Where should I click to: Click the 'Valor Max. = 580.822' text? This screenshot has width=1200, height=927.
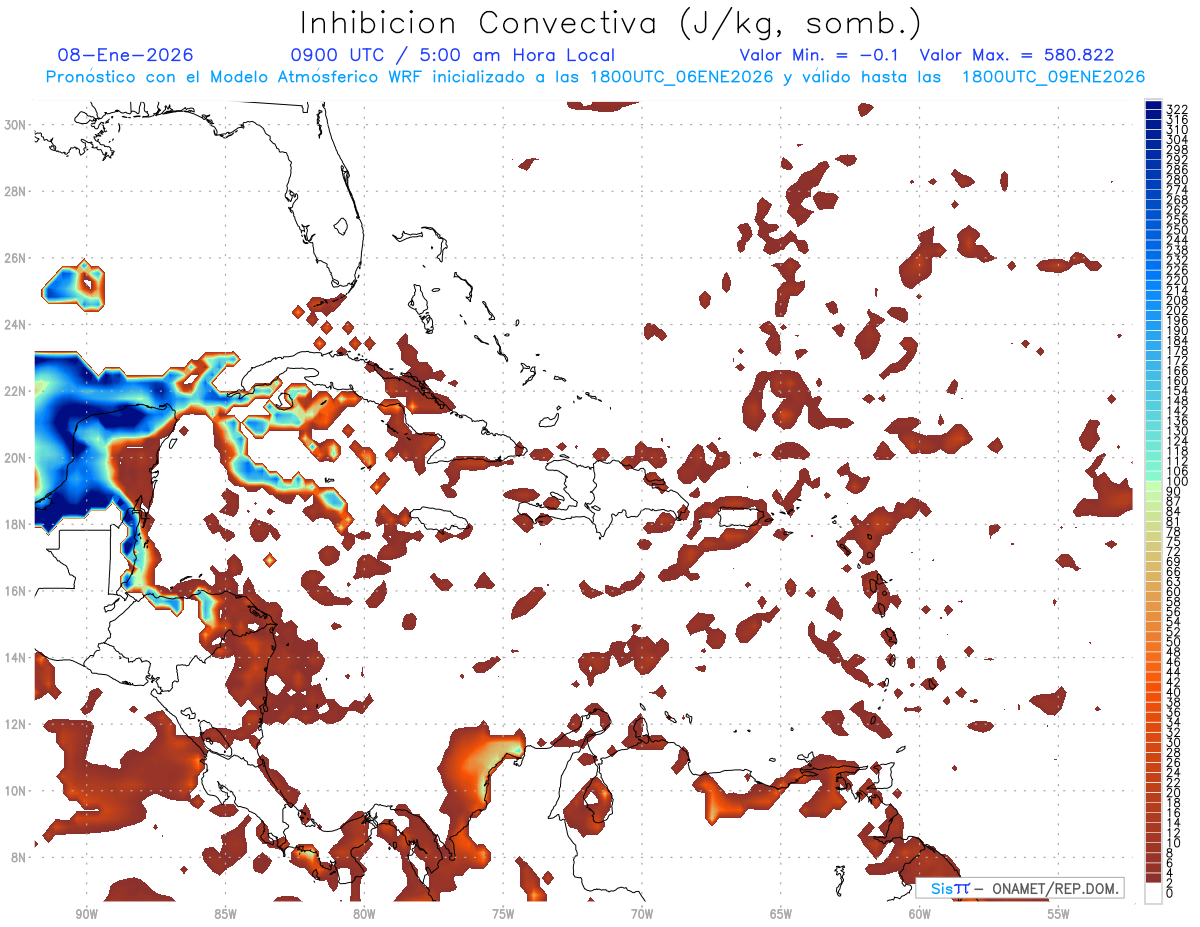(1017, 55)
